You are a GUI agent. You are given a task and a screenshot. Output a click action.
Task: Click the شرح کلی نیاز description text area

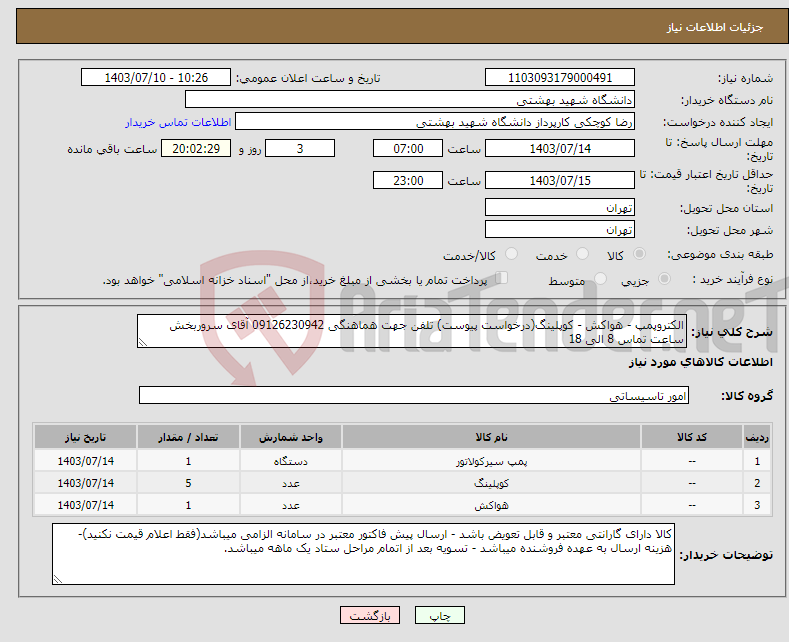(x=412, y=331)
